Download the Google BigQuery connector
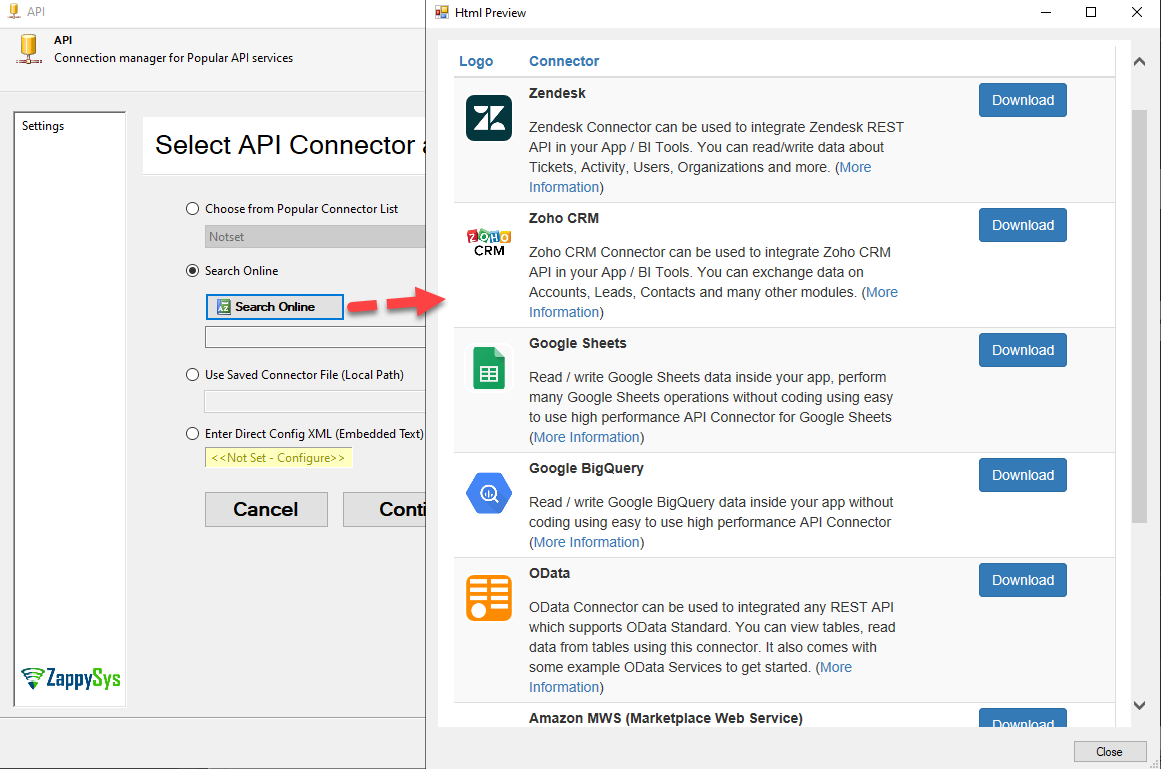The height and width of the screenshot is (769, 1161). pos(1023,475)
